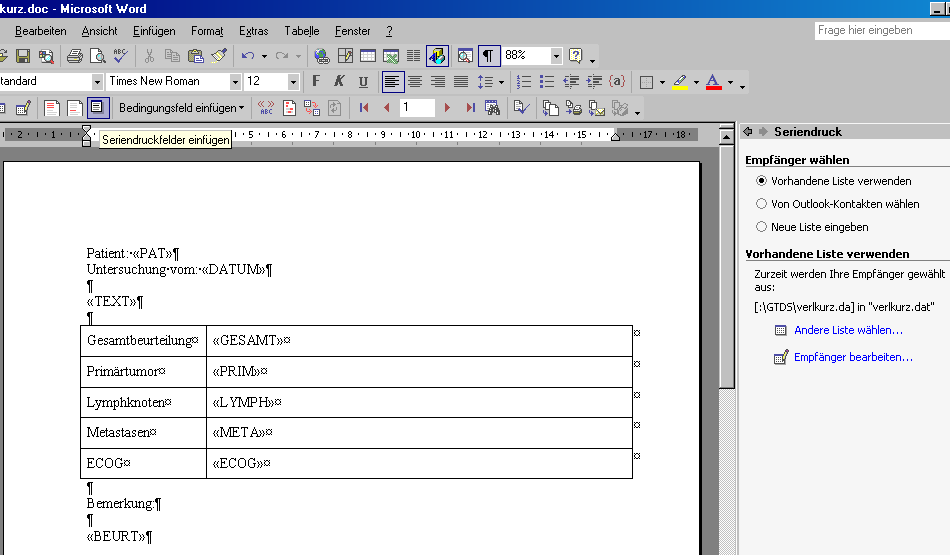The height and width of the screenshot is (555, 950).
Task: Open the Einfügen menu
Action: click(x=154, y=31)
